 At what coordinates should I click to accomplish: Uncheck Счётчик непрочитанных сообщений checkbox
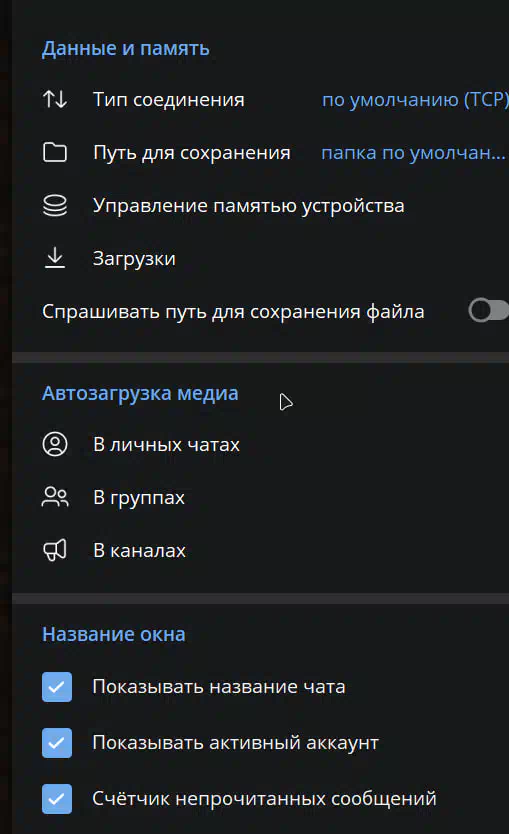tap(57, 799)
